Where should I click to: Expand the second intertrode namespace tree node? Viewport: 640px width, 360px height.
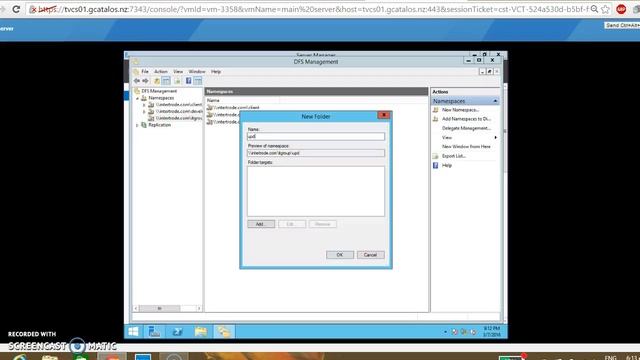(144, 111)
